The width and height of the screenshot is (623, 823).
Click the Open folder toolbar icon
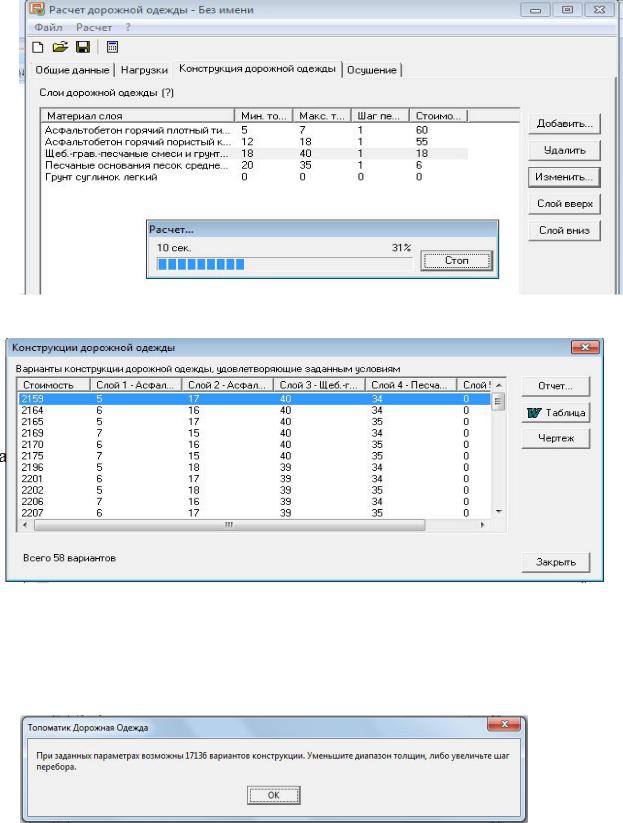click(60, 47)
